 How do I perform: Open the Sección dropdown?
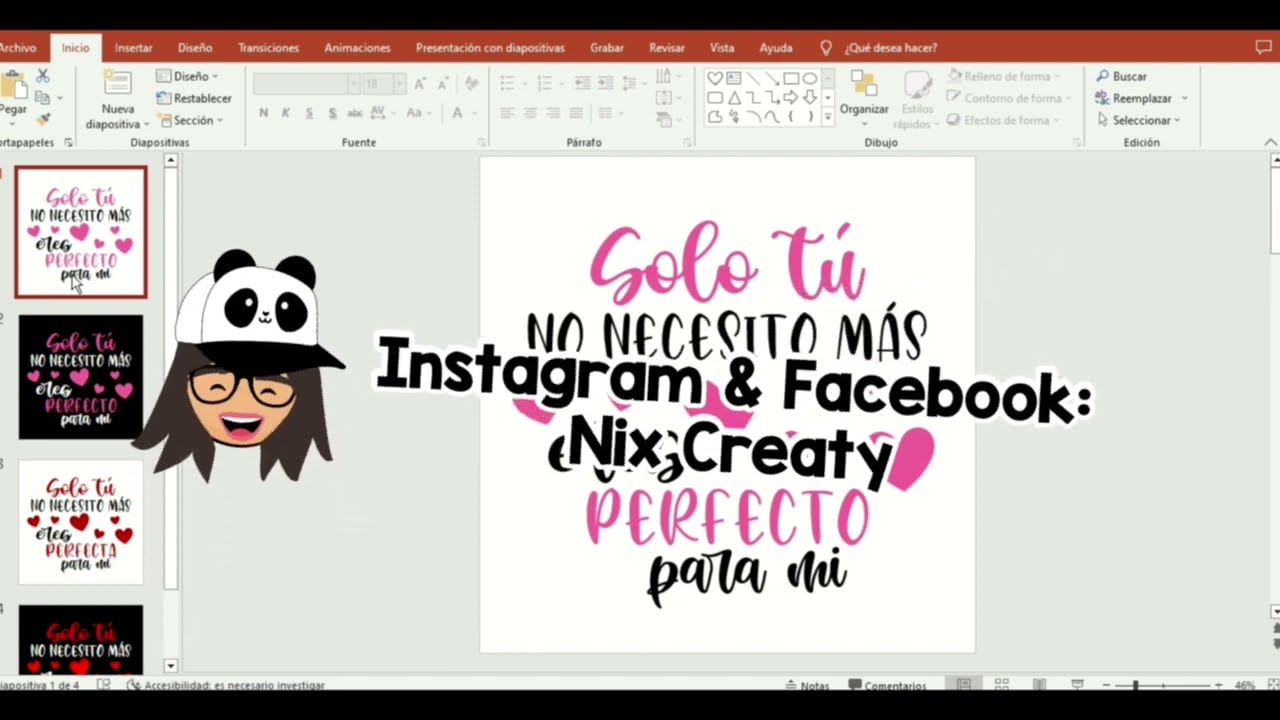tap(190, 120)
